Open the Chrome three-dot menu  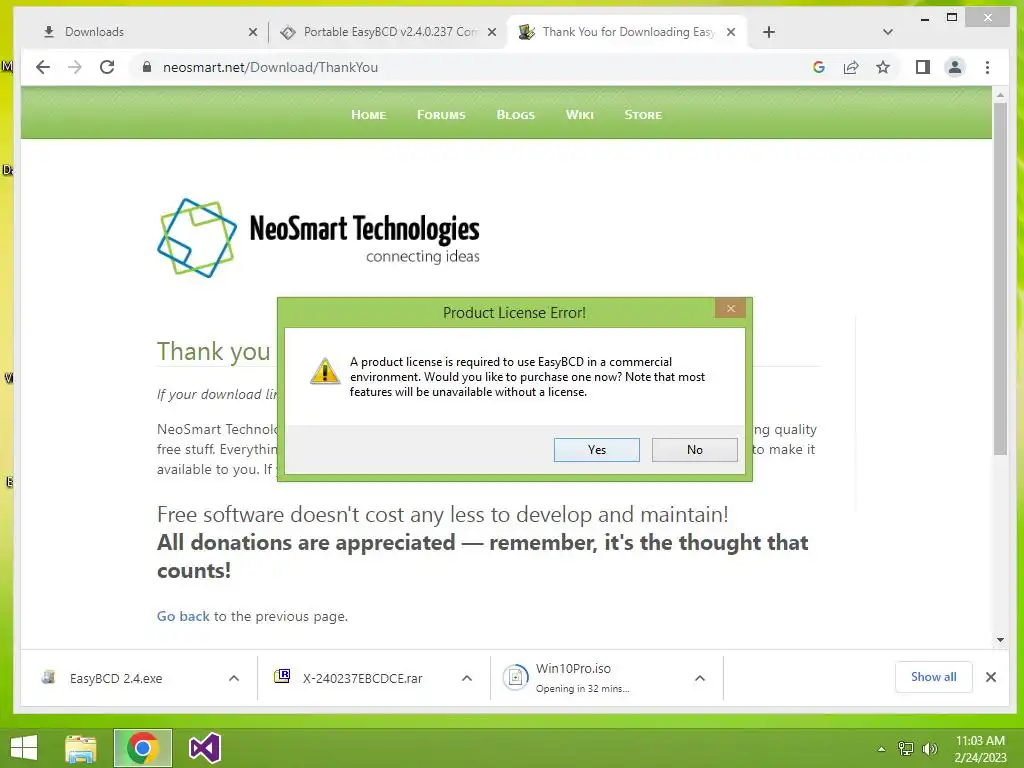point(987,67)
